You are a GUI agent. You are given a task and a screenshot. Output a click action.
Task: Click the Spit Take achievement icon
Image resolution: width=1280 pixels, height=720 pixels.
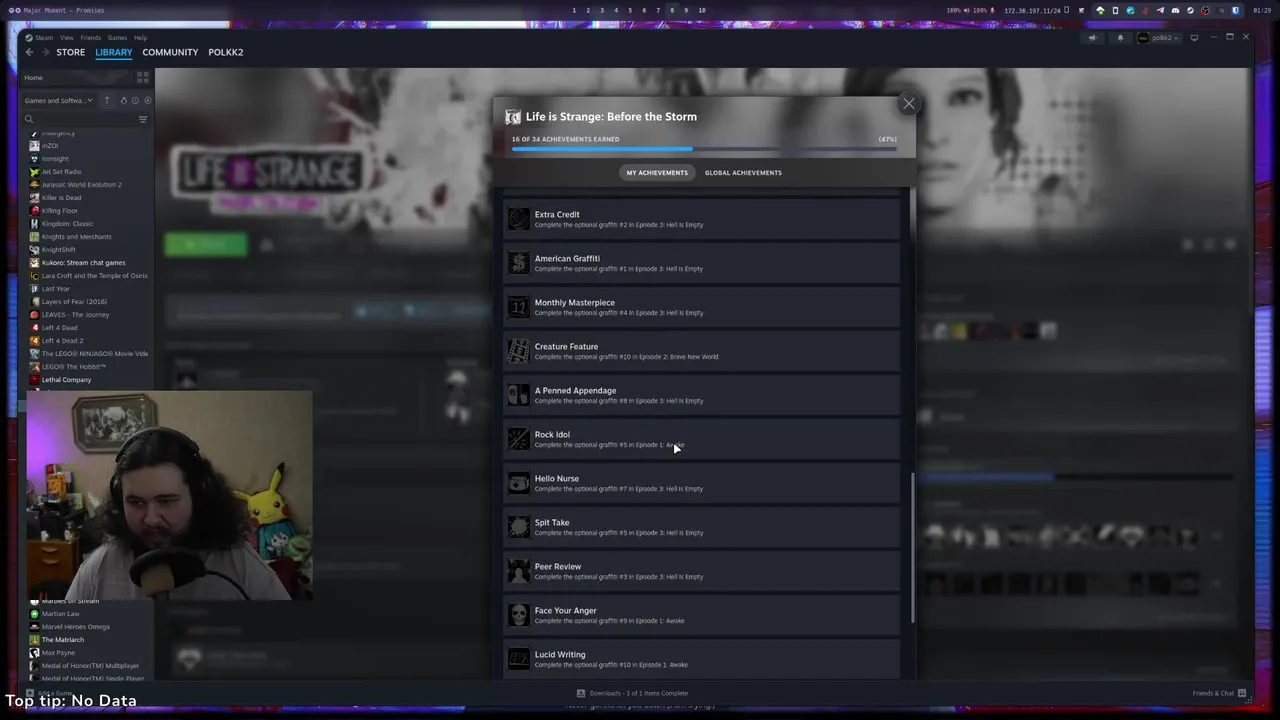click(518, 527)
